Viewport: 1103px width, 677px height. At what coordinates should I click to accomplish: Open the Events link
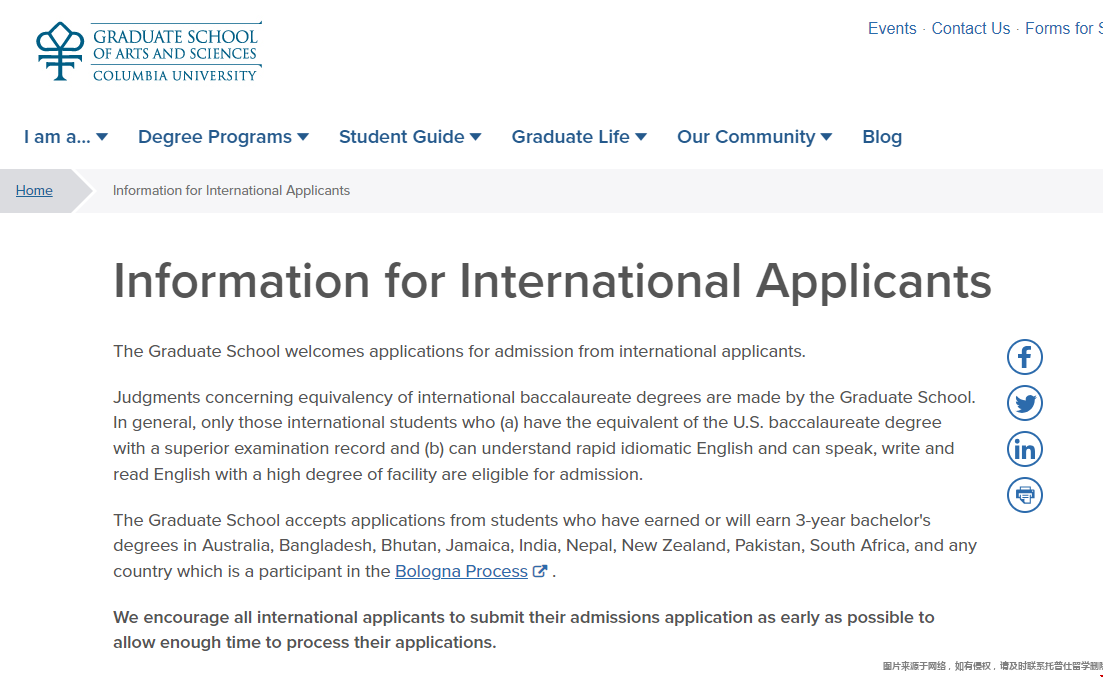point(892,29)
